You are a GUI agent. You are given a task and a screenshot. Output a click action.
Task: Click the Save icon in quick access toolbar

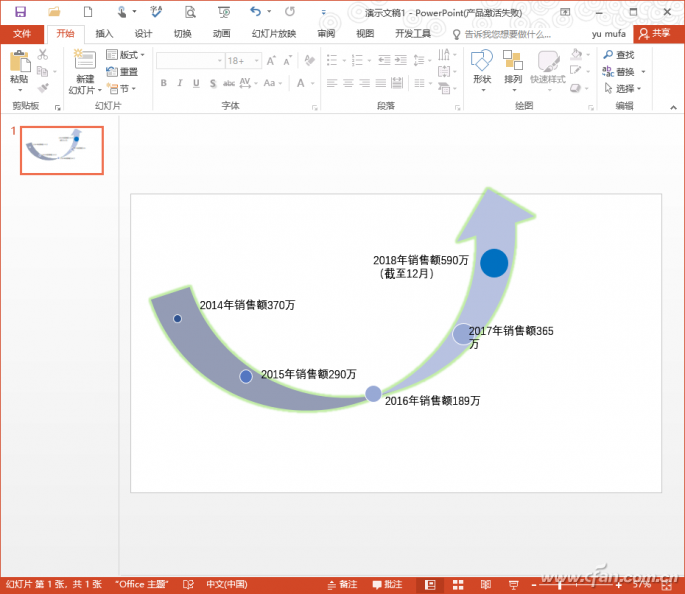20,12
